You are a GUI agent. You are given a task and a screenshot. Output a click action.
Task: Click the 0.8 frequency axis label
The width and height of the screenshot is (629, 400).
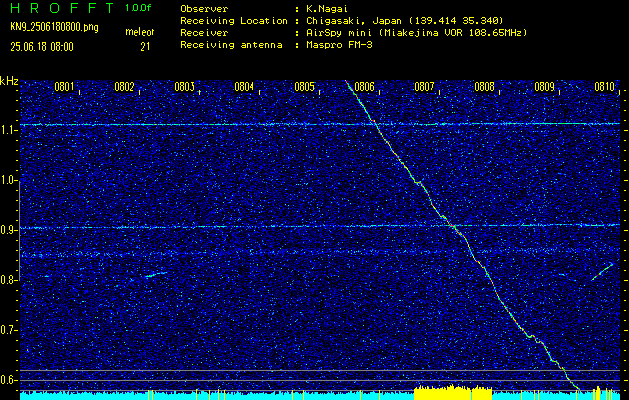point(9,280)
